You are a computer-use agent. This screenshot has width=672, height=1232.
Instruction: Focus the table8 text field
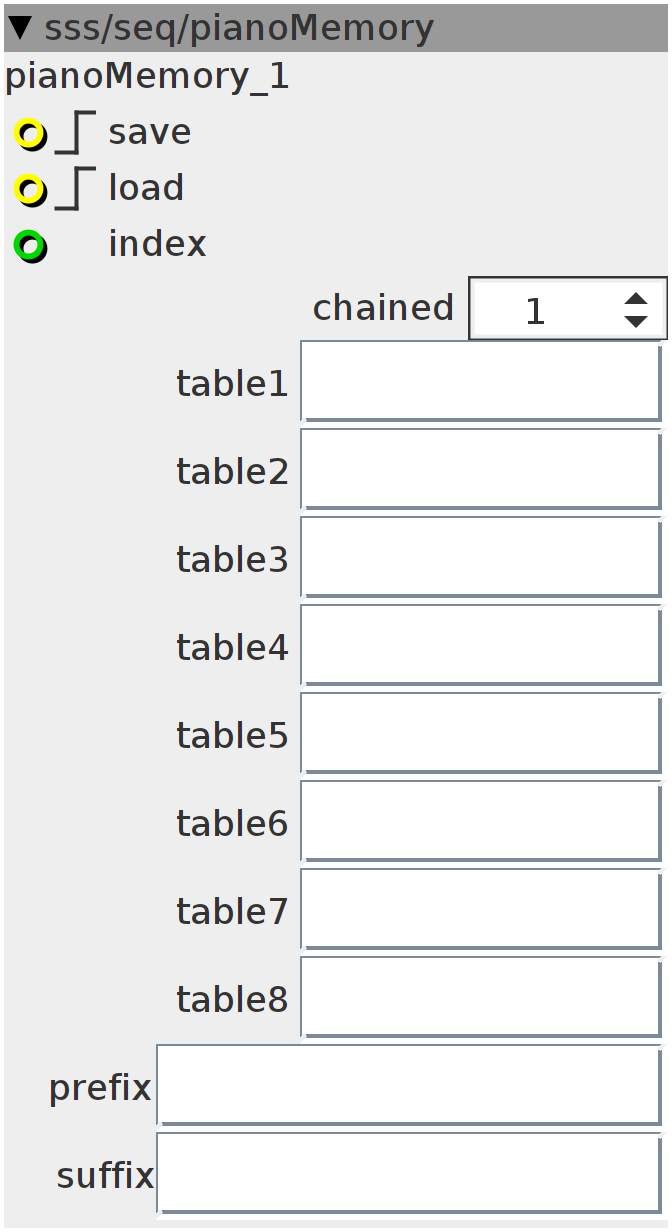(x=481, y=998)
